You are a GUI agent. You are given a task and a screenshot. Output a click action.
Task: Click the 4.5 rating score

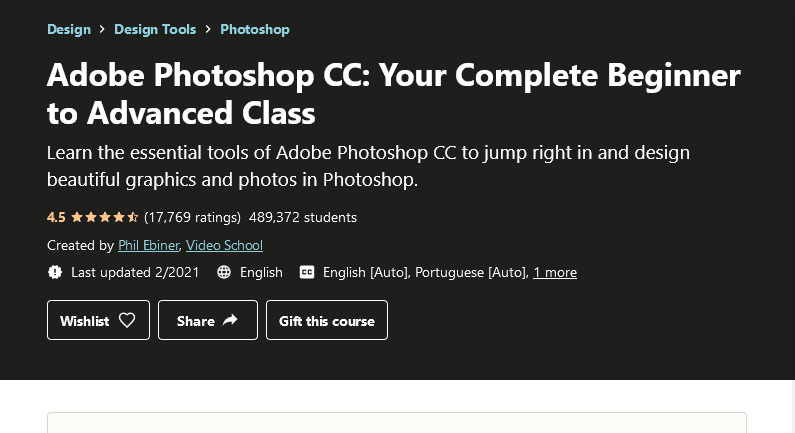(x=56, y=218)
